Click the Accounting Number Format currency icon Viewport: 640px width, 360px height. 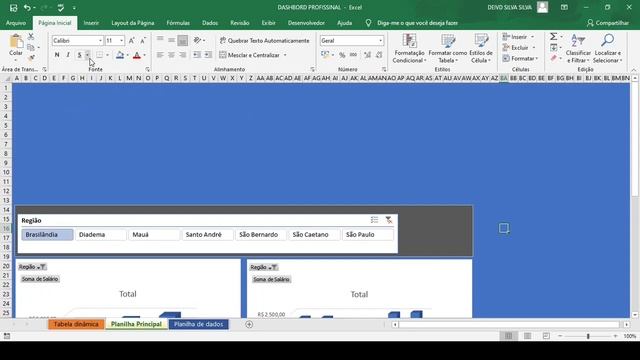pos(325,55)
